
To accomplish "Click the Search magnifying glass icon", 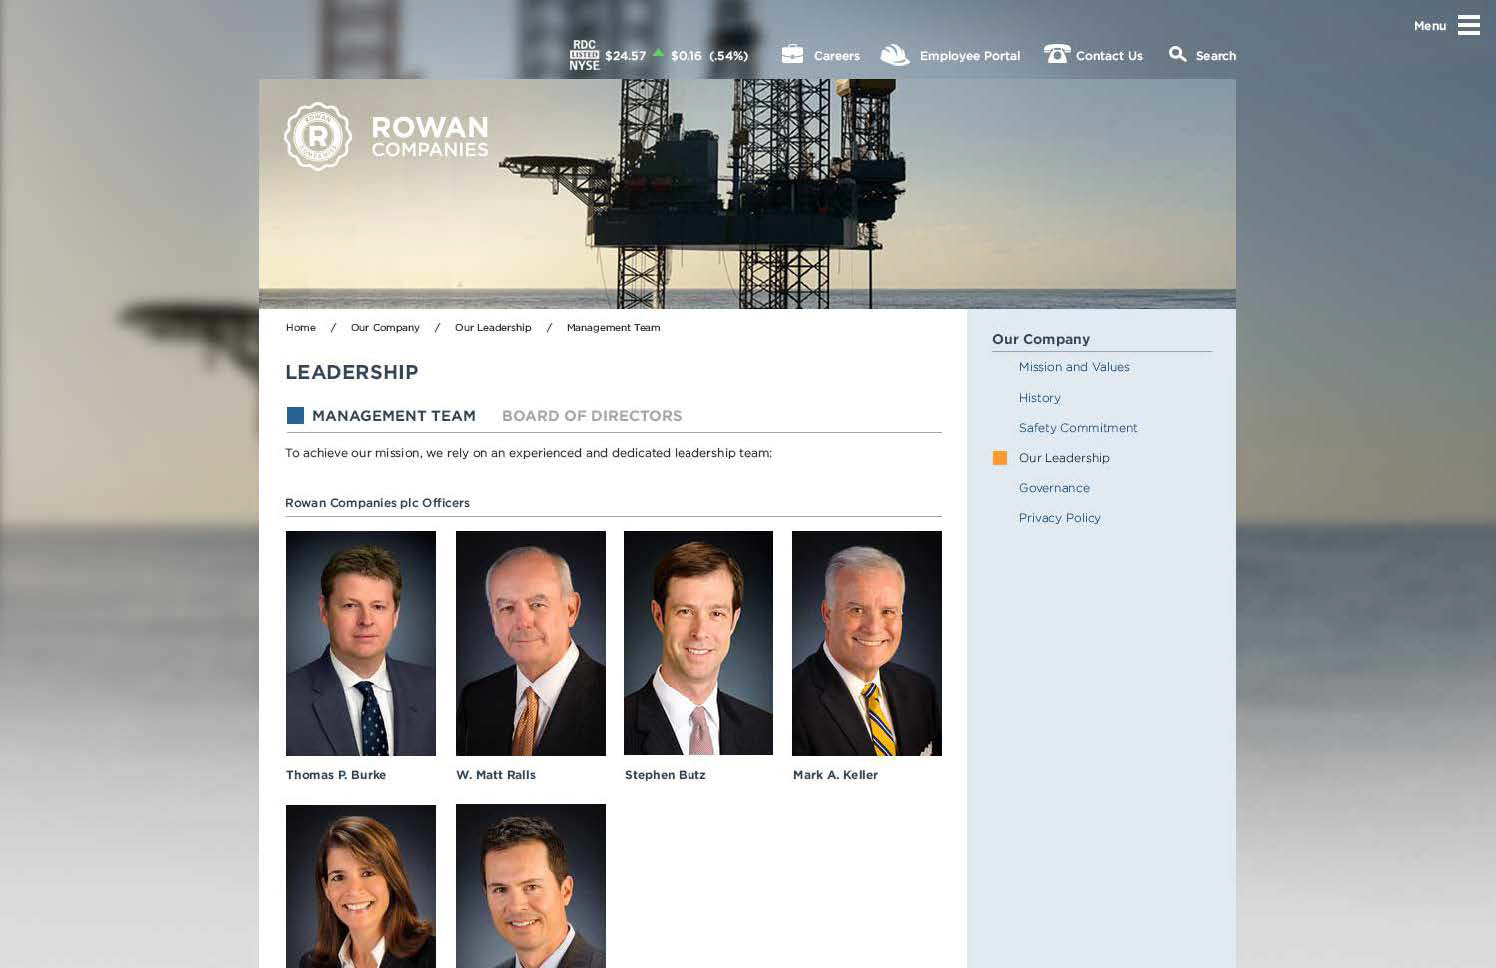I will tap(1178, 54).
